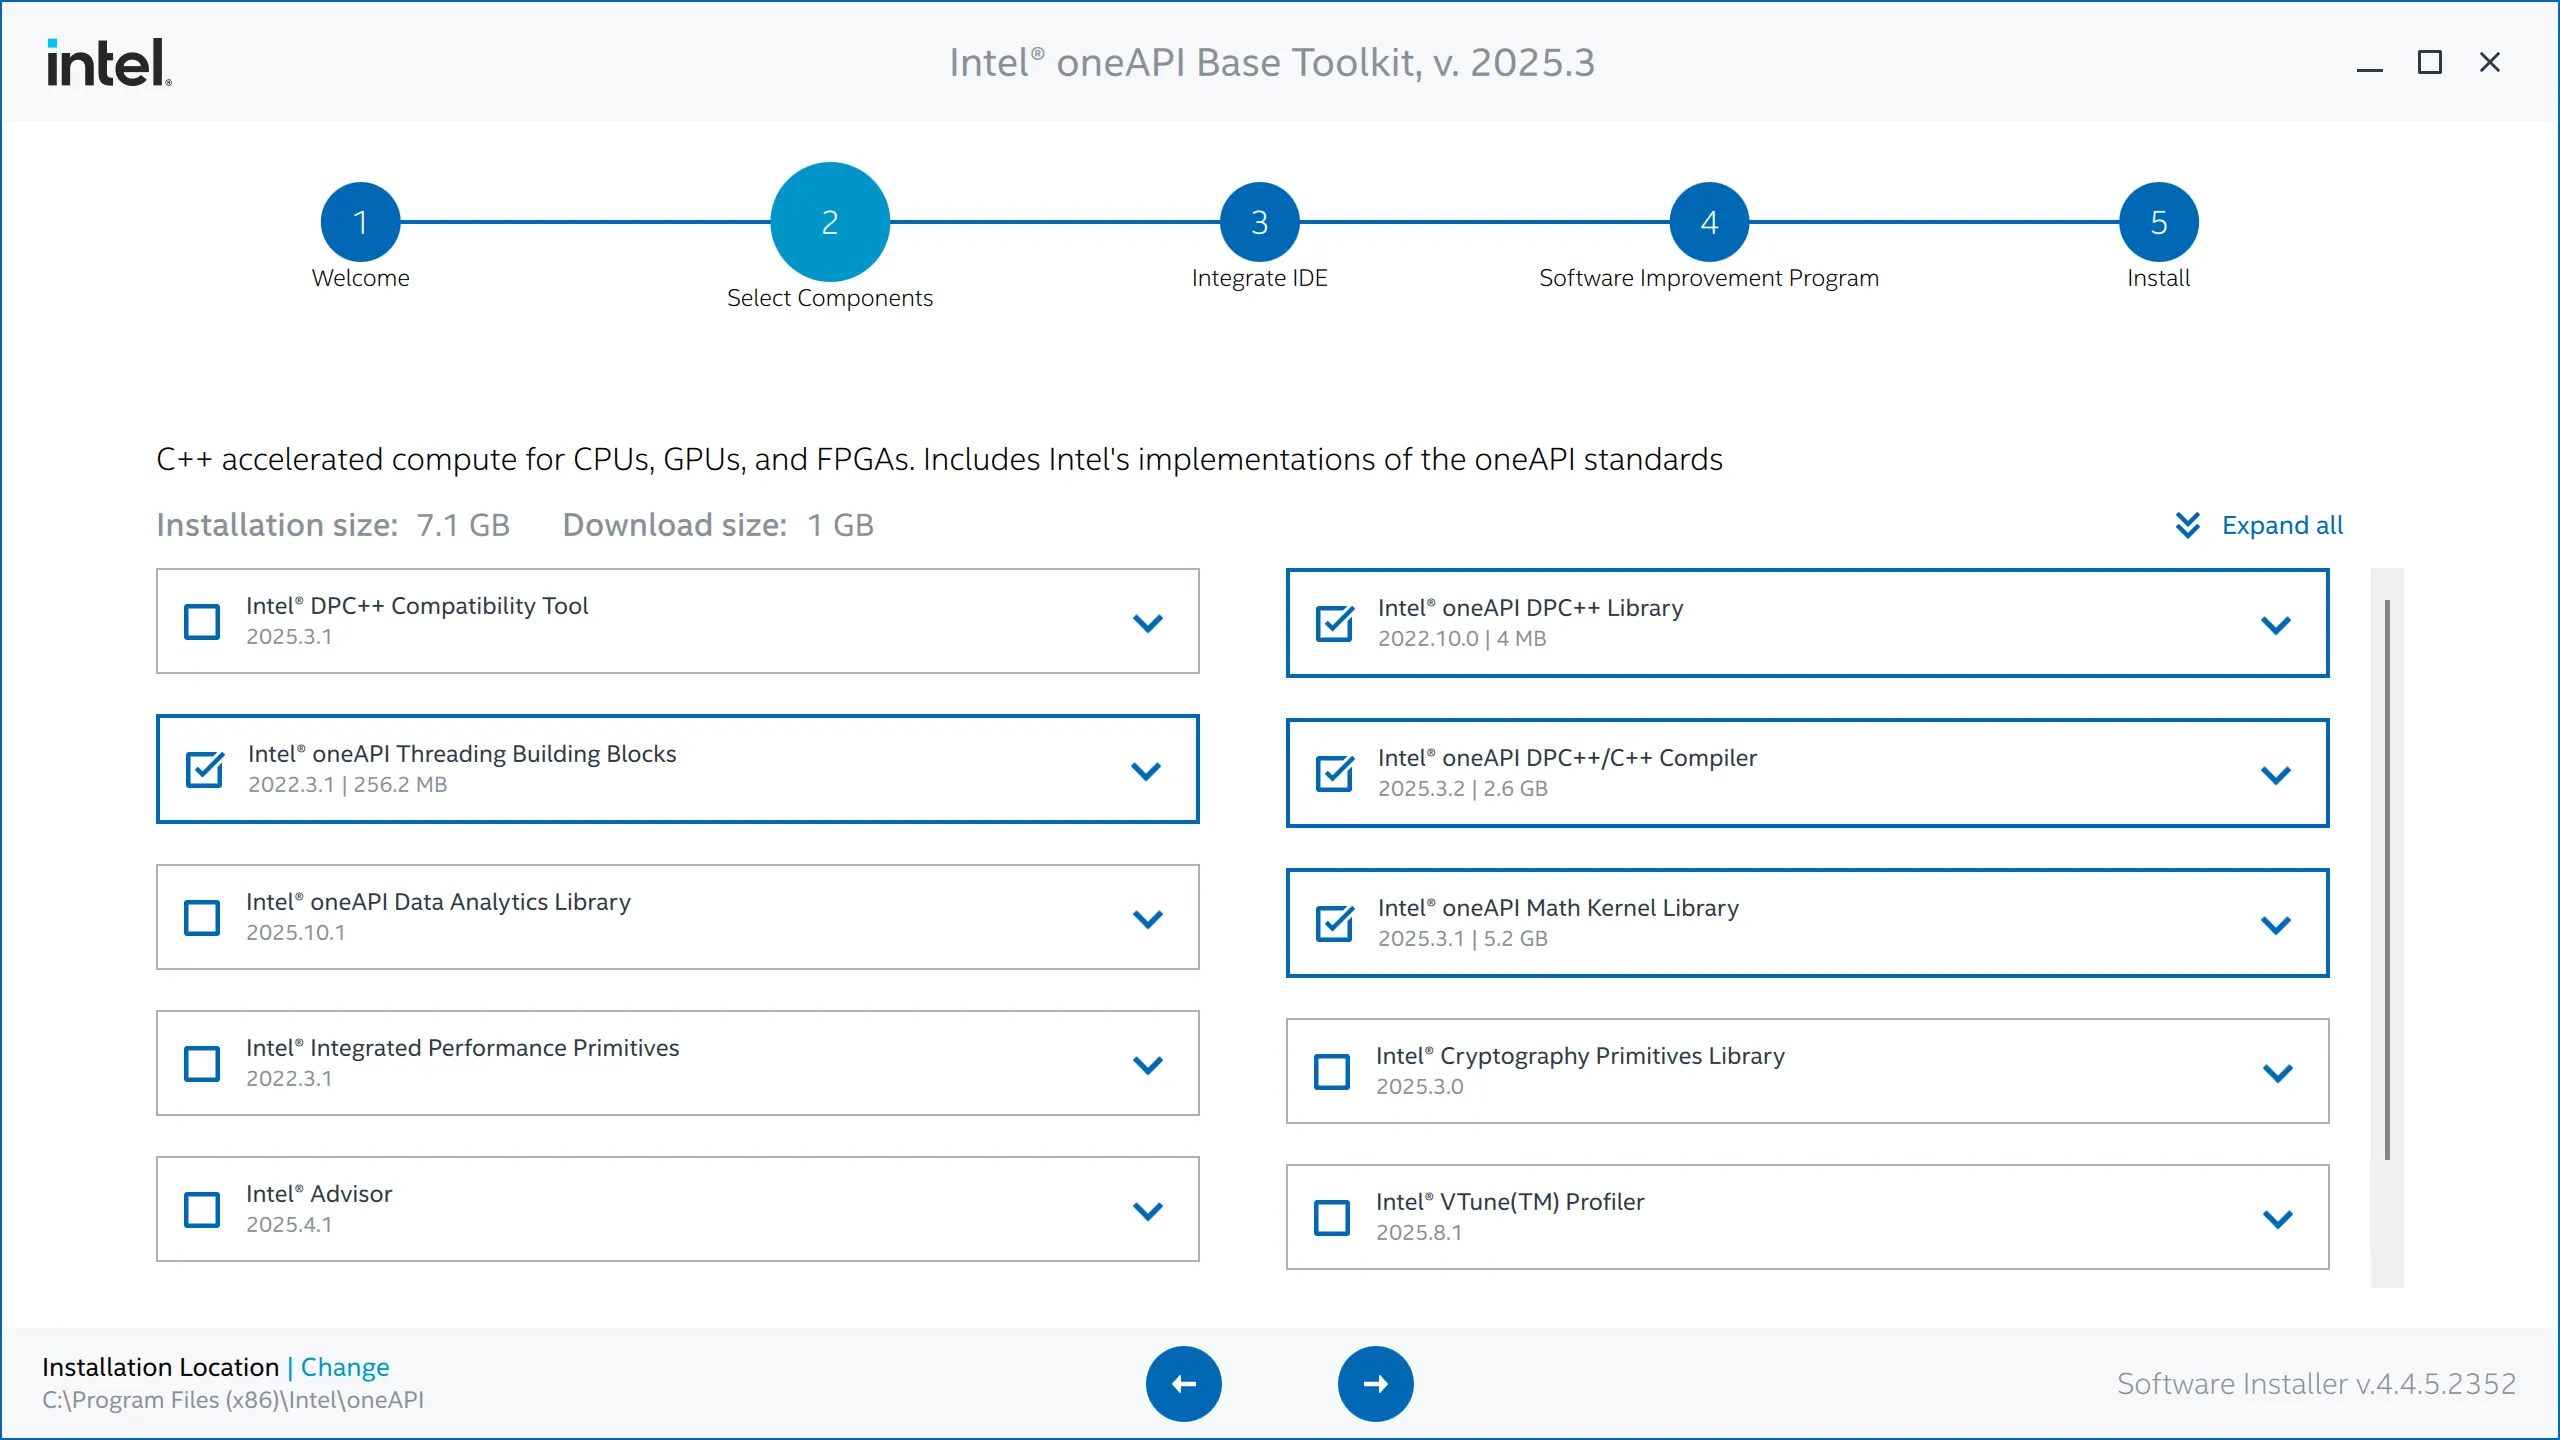Image resolution: width=2560 pixels, height=1440 pixels.
Task: Expand Integrated Performance Primitives details
Action: pos(1148,1065)
